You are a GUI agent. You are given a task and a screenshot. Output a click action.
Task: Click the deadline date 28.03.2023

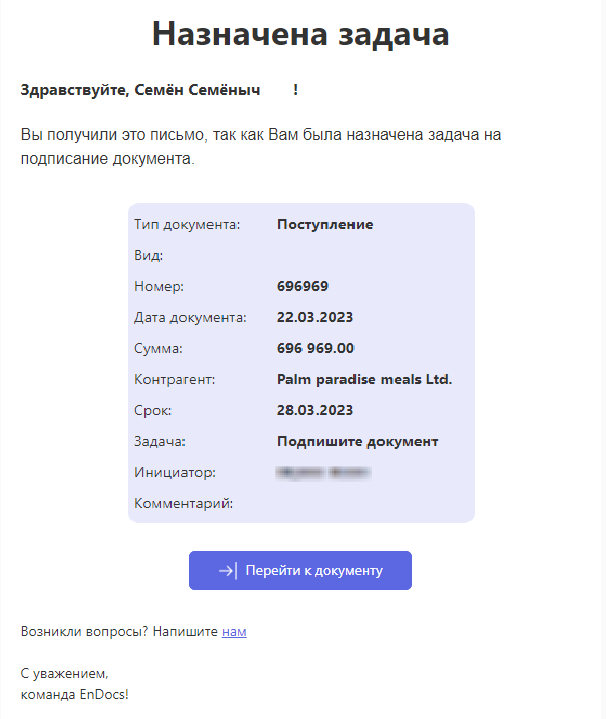315,410
